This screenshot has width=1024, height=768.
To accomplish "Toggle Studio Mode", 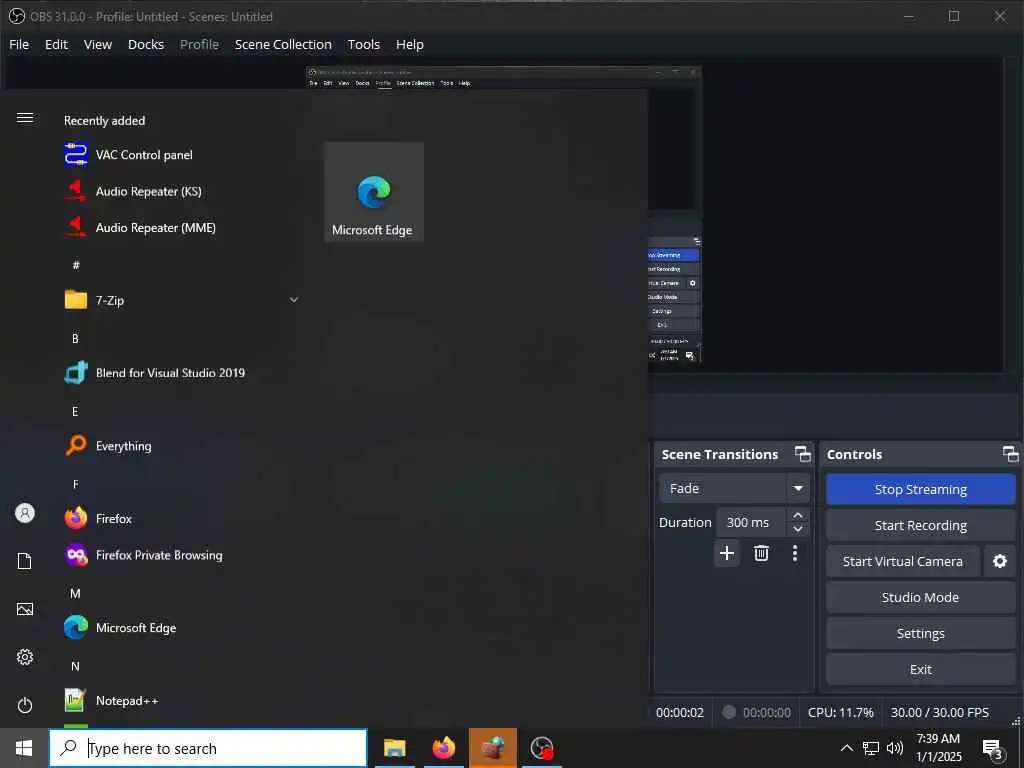I will coord(921,597).
